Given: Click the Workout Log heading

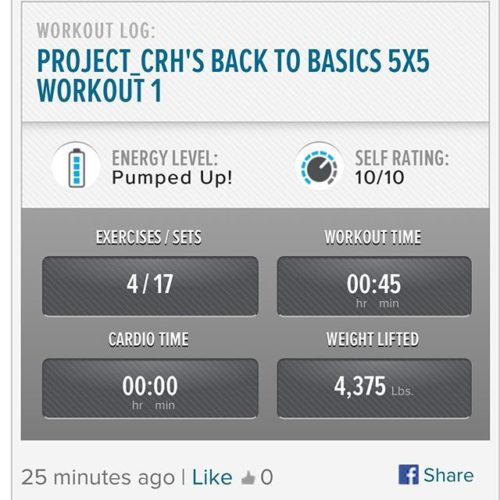Looking at the screenshot, I should click(96, 31).
